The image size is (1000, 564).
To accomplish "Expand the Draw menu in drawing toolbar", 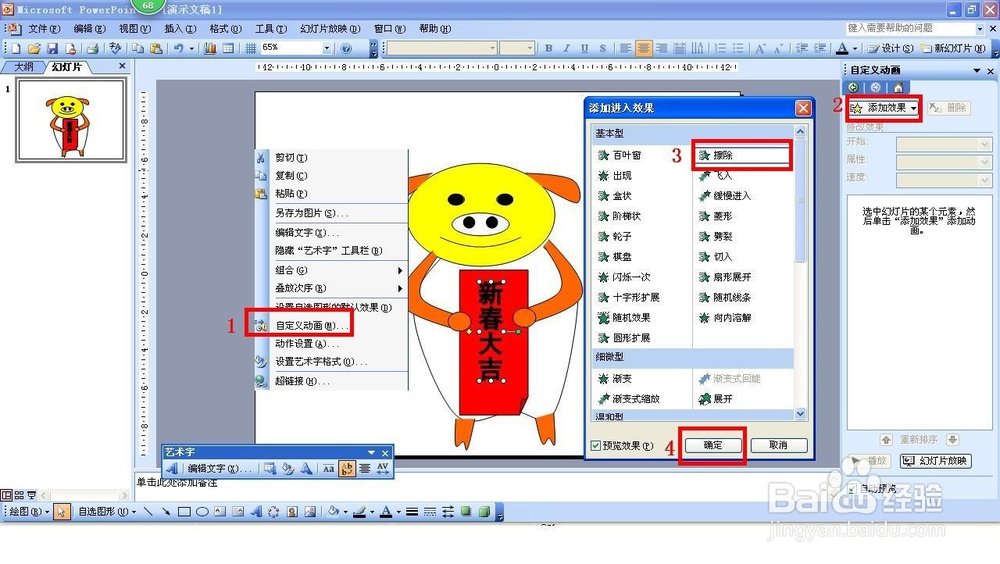I will [x=29, y=512].
